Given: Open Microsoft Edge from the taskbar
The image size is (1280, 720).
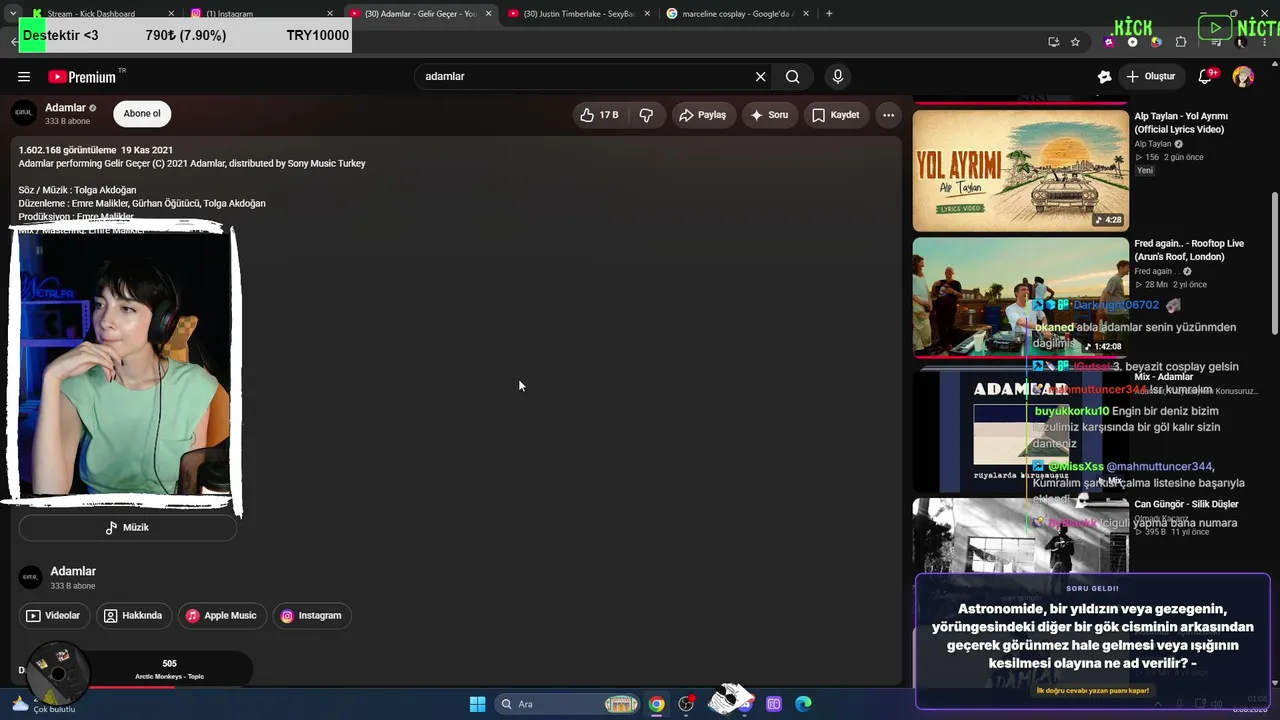Looking at the screenshot, I should point(803,704).
